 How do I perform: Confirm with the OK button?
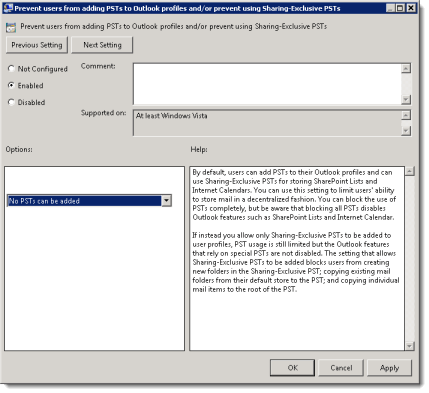pos(292,368)
